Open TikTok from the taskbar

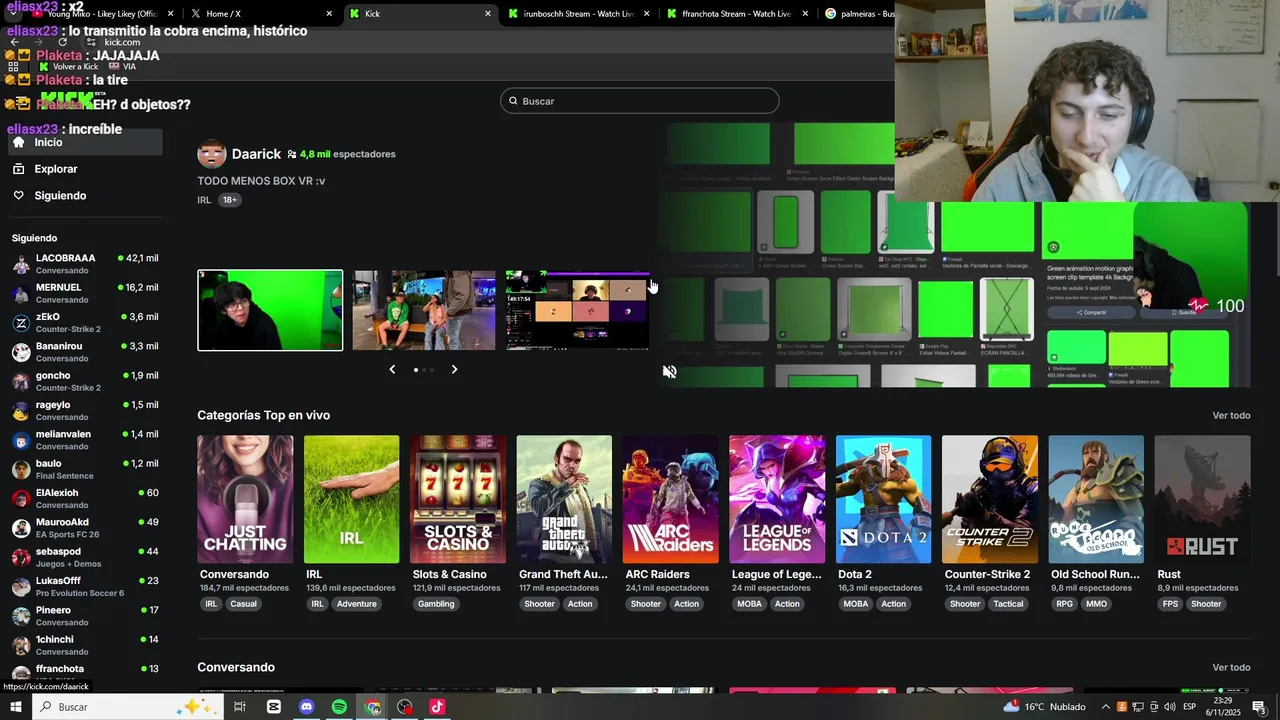click(x=437, y=707)
